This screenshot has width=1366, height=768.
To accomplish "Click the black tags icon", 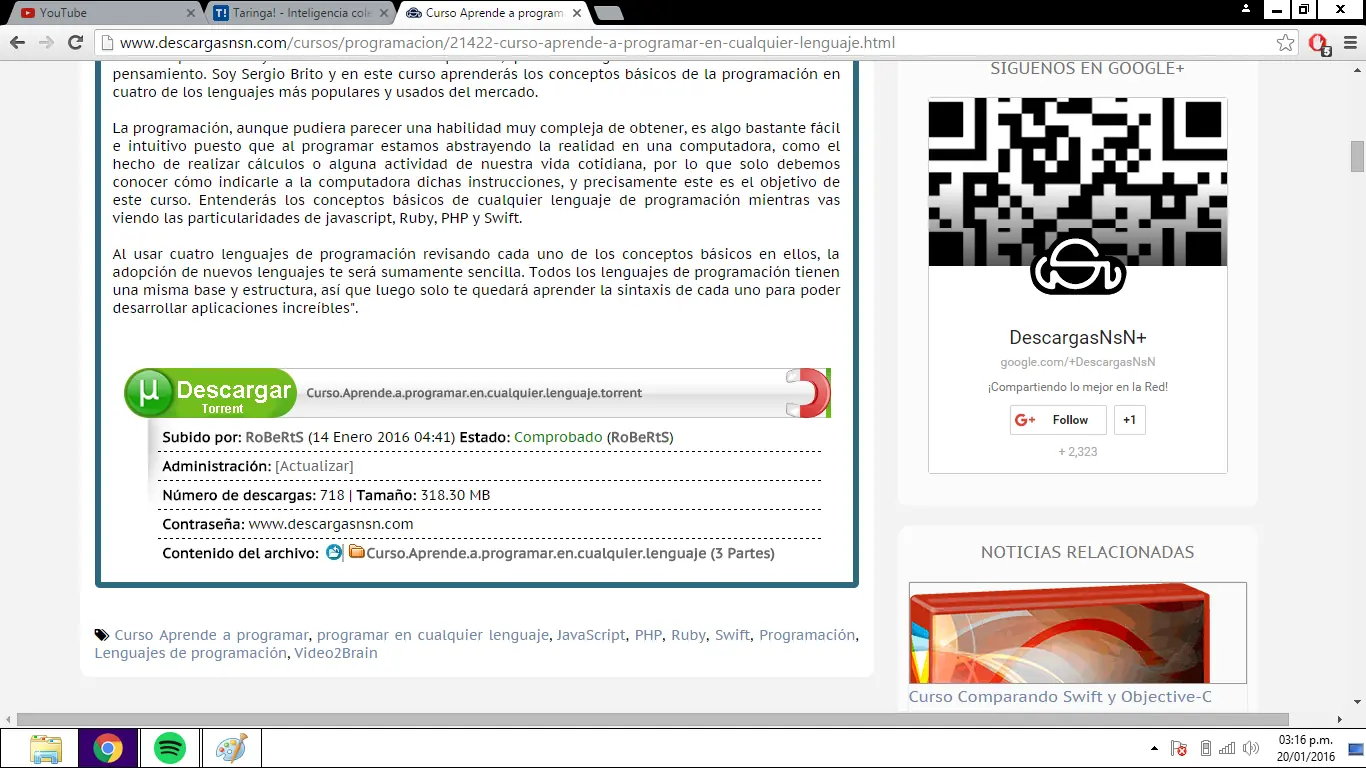I will tap(102, 635).
